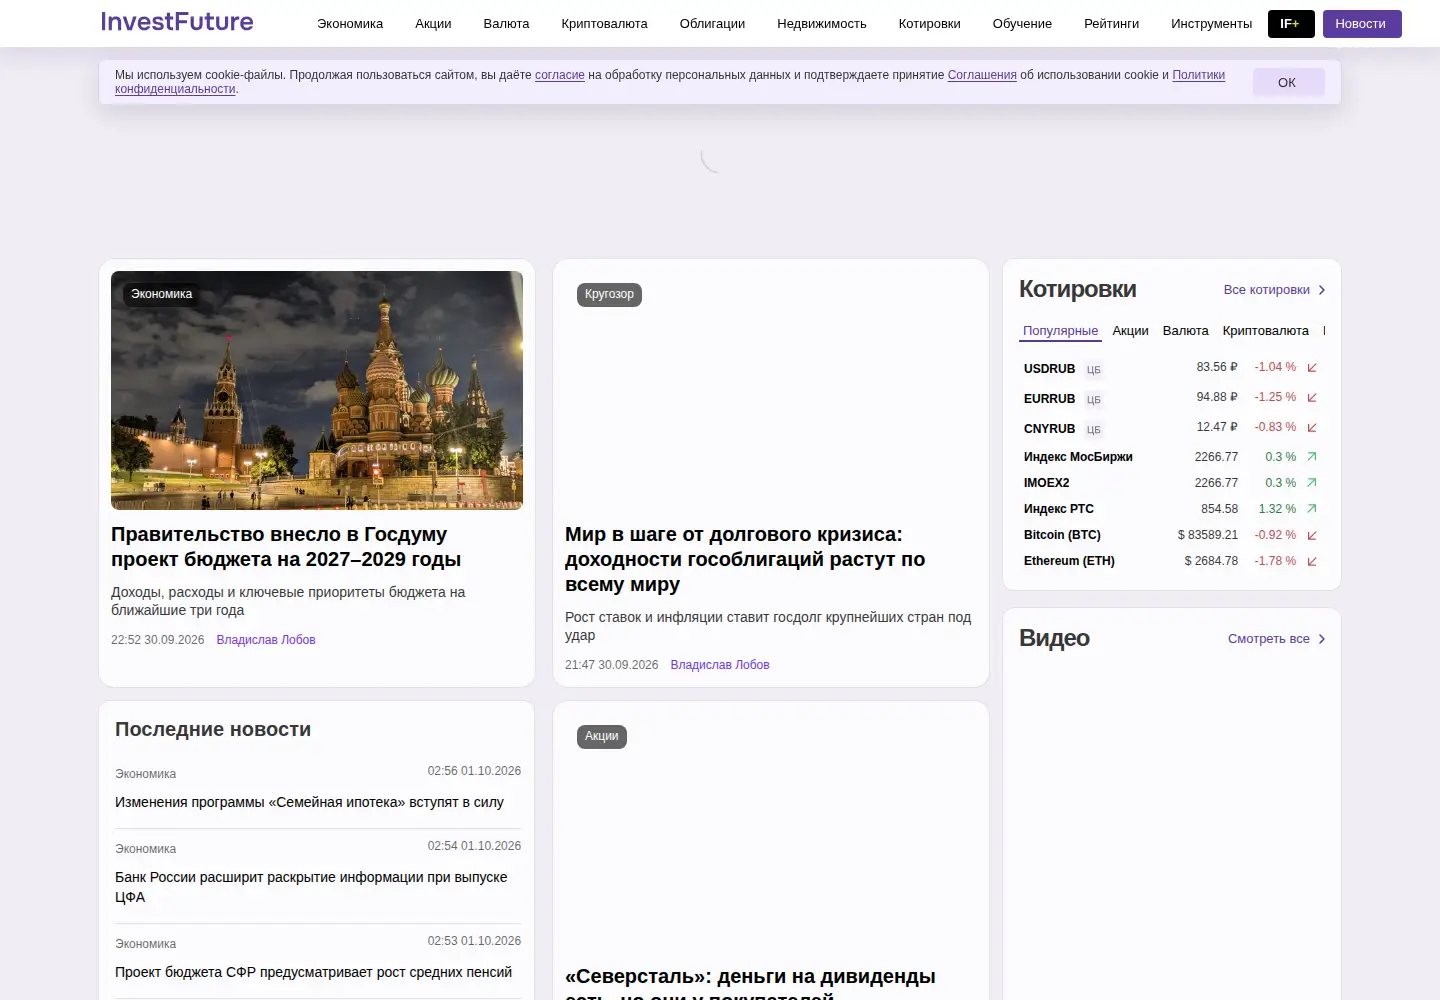Click the Bitcoin (BTC) downward trend arrow
1440x1000 pixels.
(1312, 535)
